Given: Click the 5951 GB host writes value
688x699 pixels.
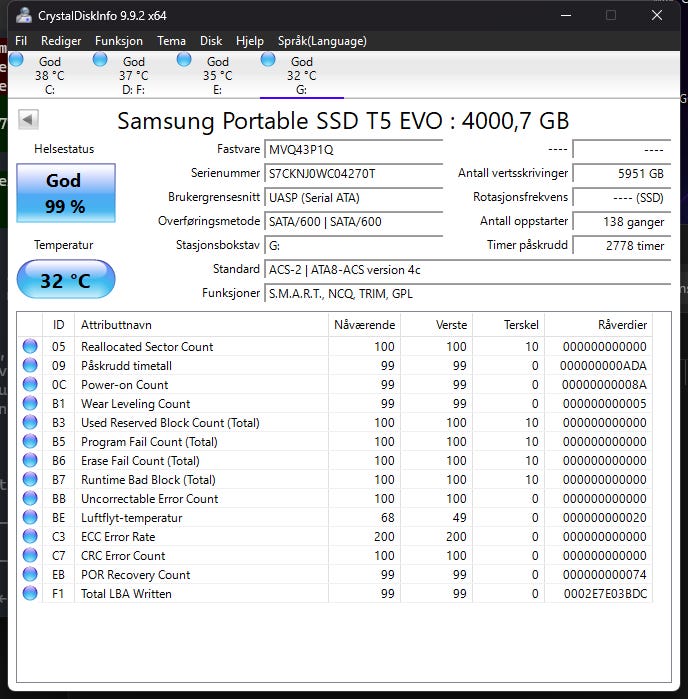Looking at the screenshot, I should coord(622,173).
